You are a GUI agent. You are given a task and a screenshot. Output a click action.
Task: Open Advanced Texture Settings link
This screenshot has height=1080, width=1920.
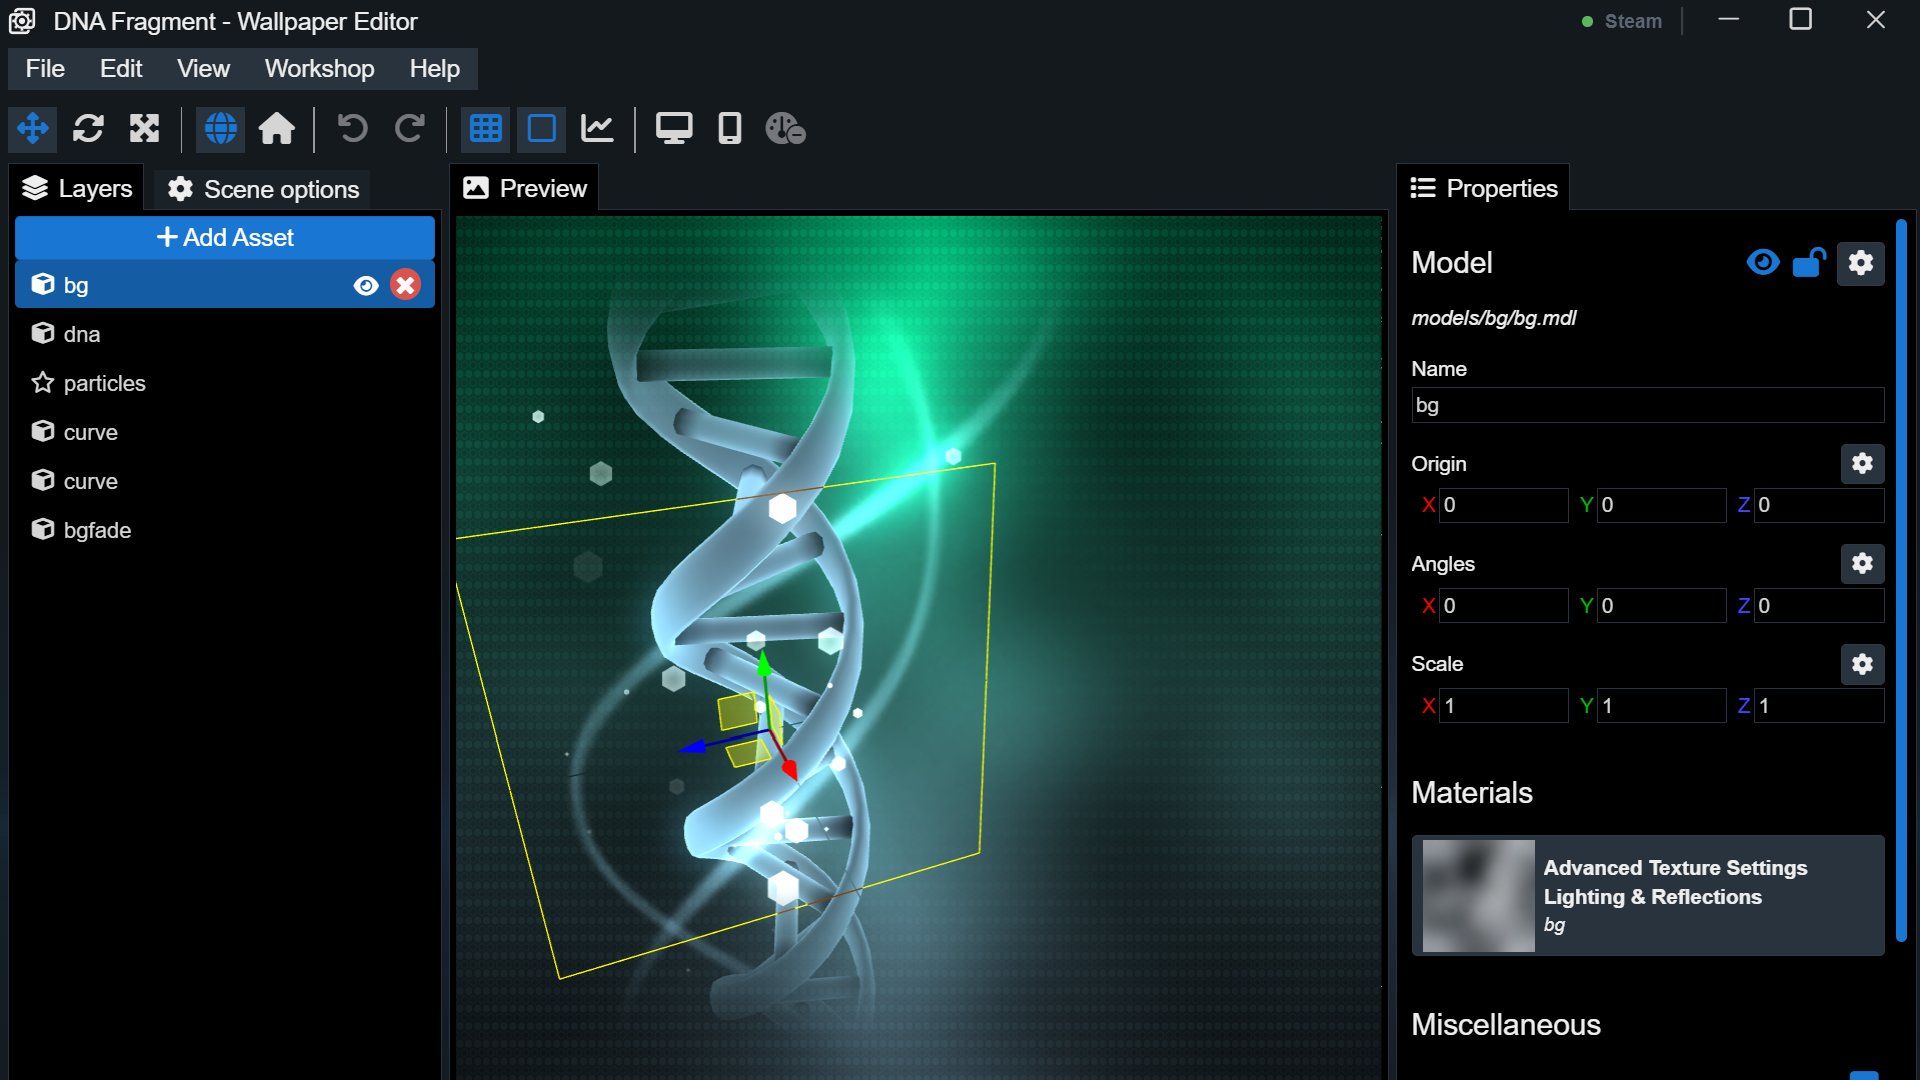(1675, 868)
